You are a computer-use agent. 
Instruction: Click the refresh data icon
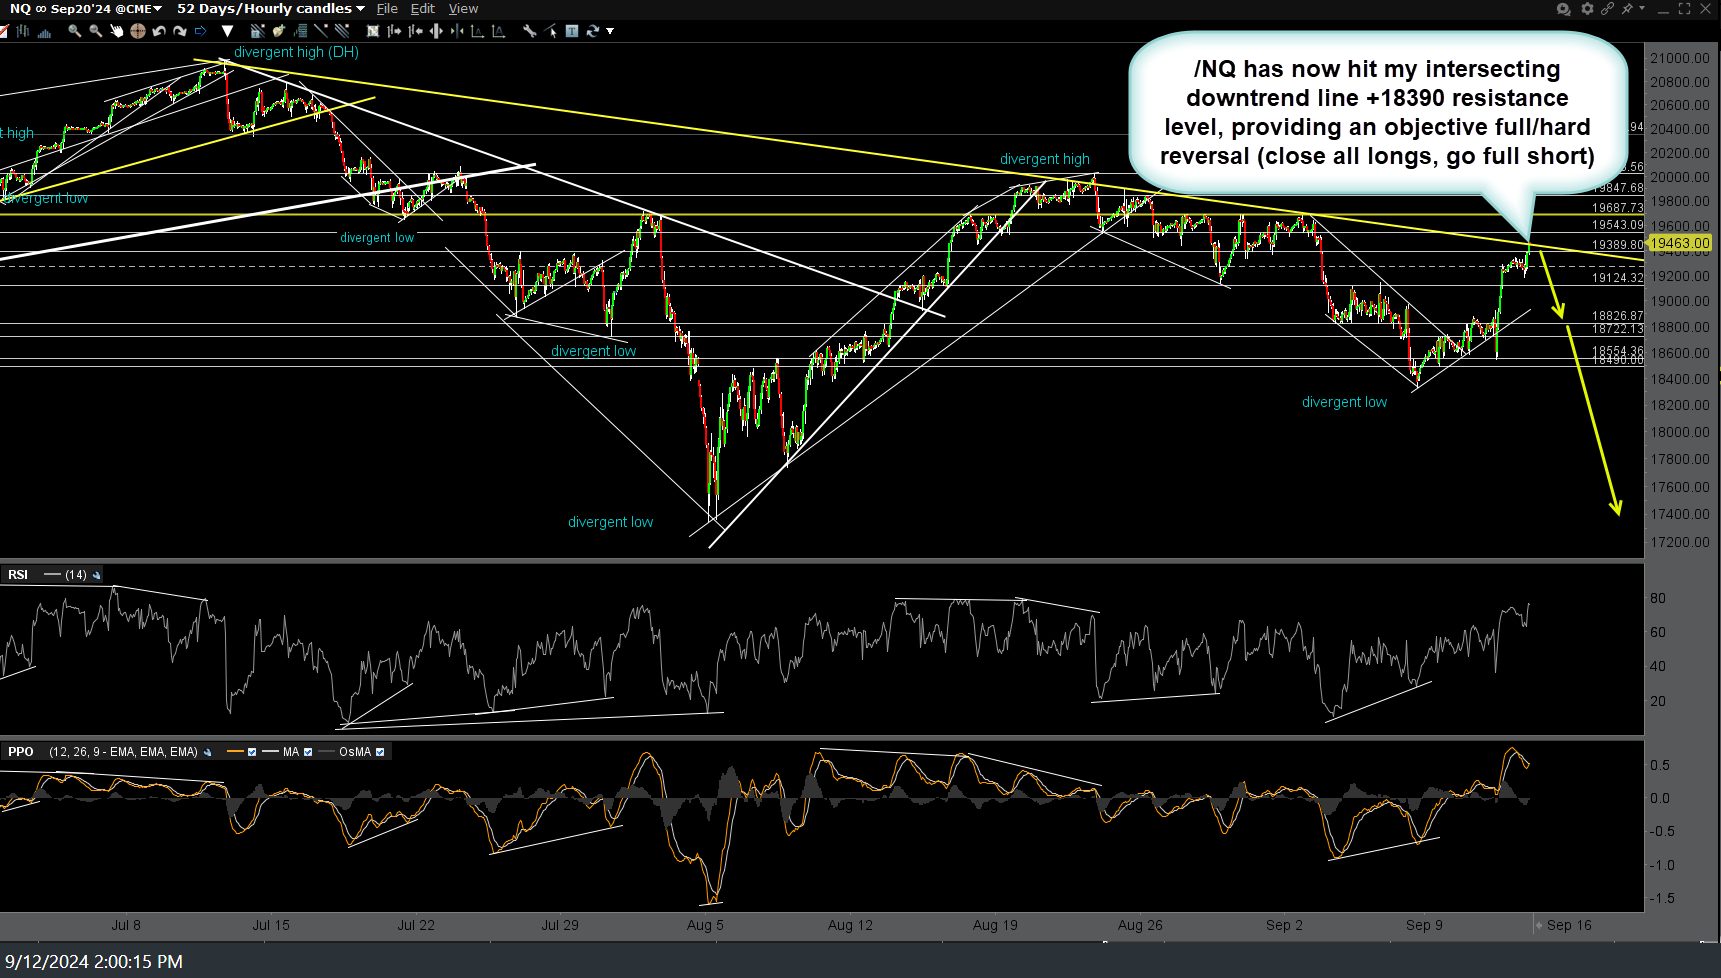click(592, 31)
